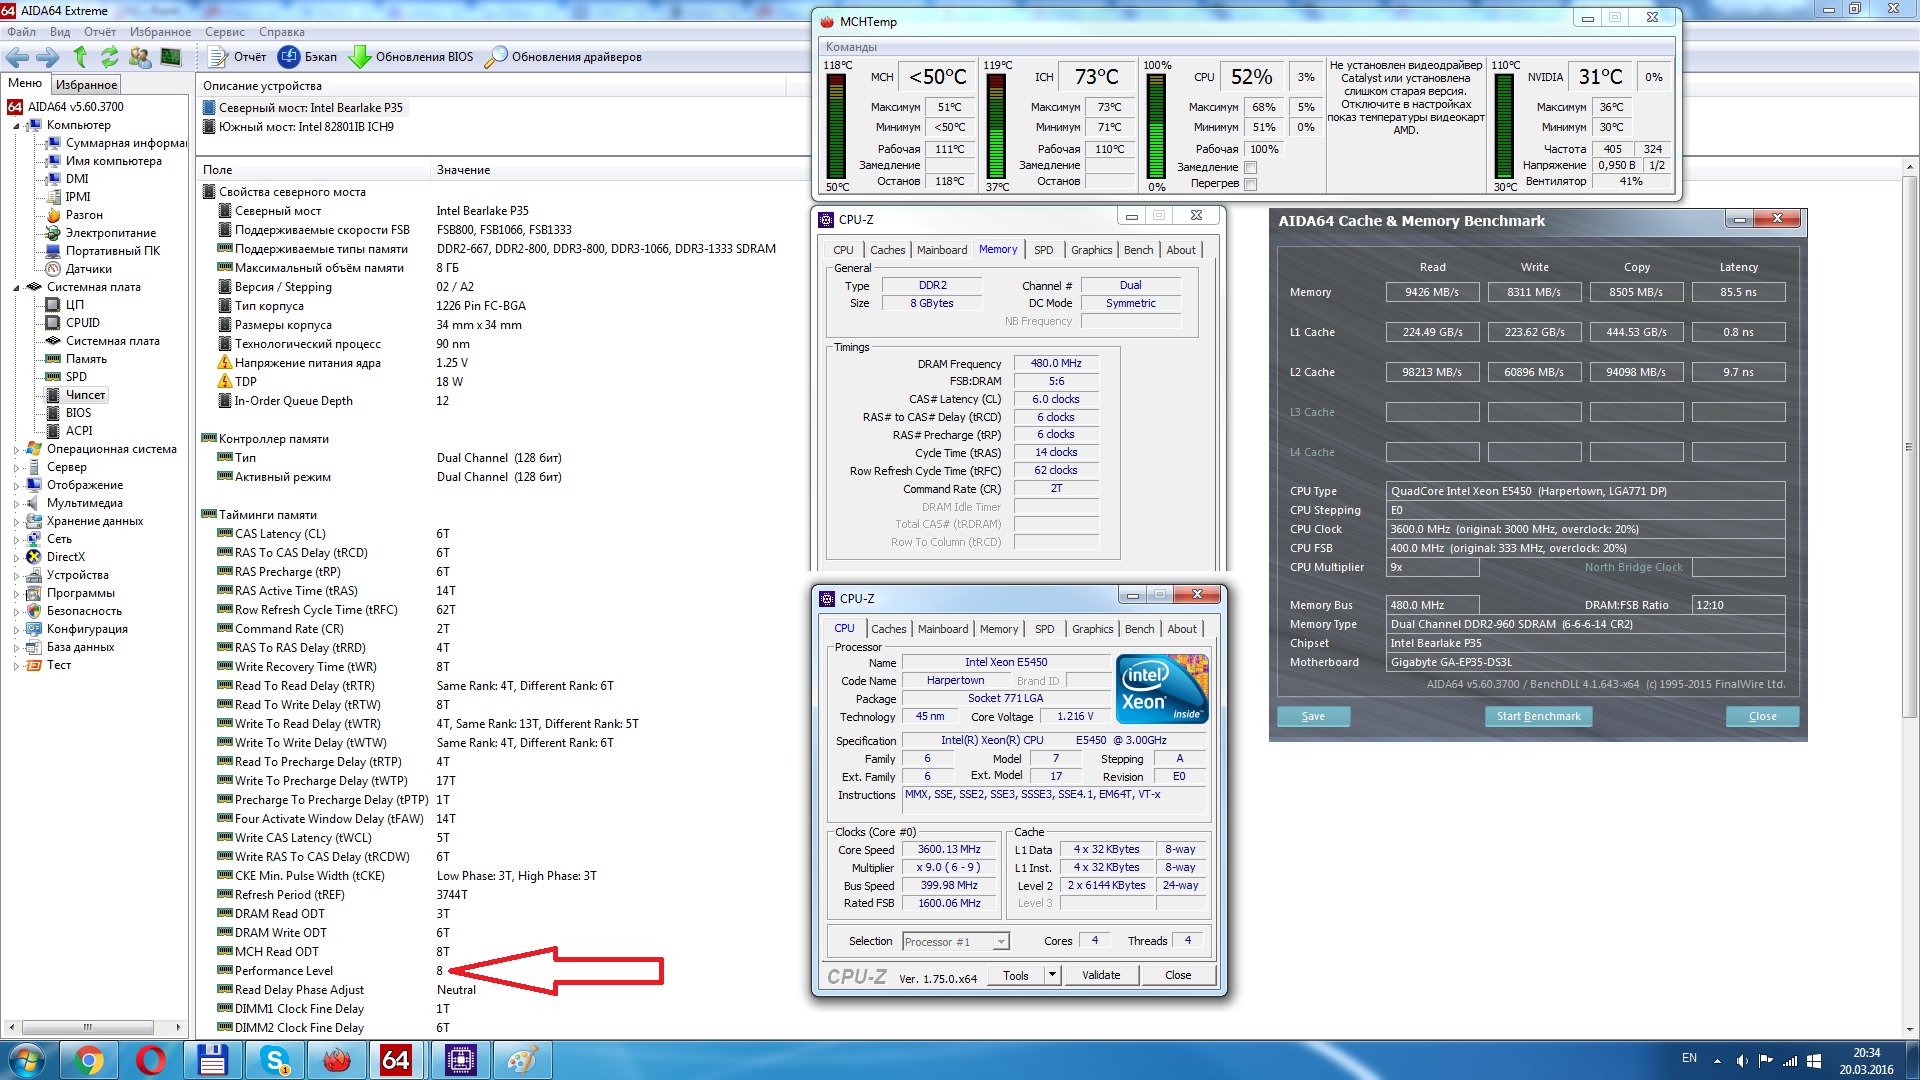
Task: Click the Бэкап backup toolbar button
Action: point(308,57)
